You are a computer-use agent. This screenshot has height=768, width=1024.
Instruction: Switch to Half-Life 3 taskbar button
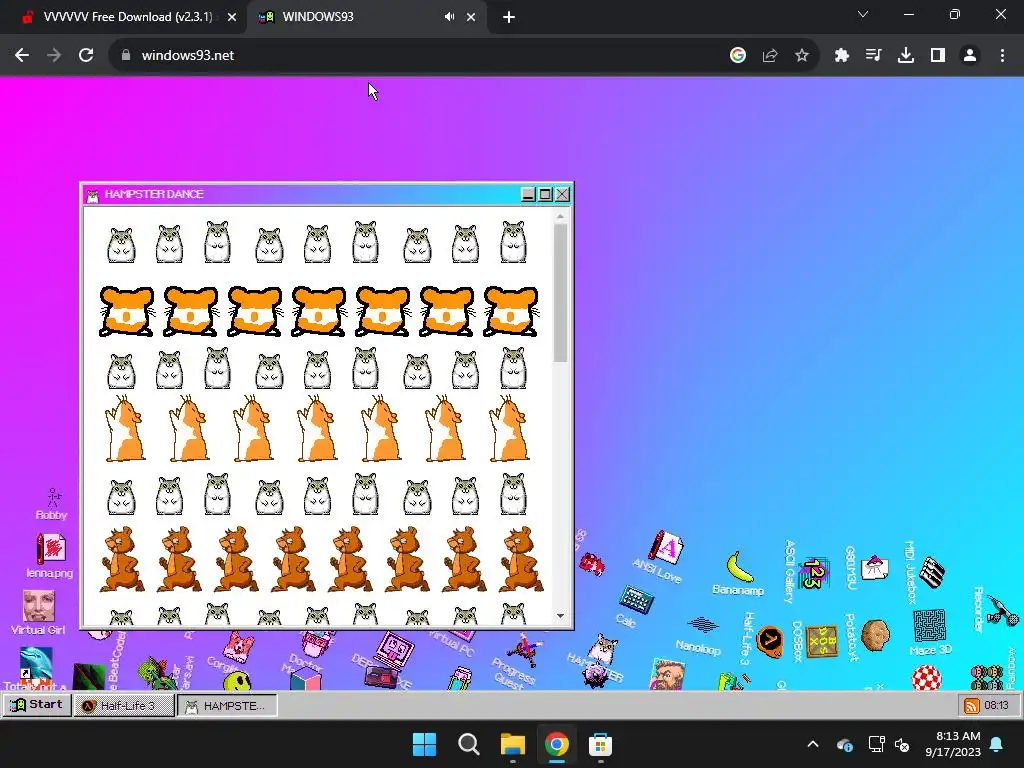[x=124, y=705]
